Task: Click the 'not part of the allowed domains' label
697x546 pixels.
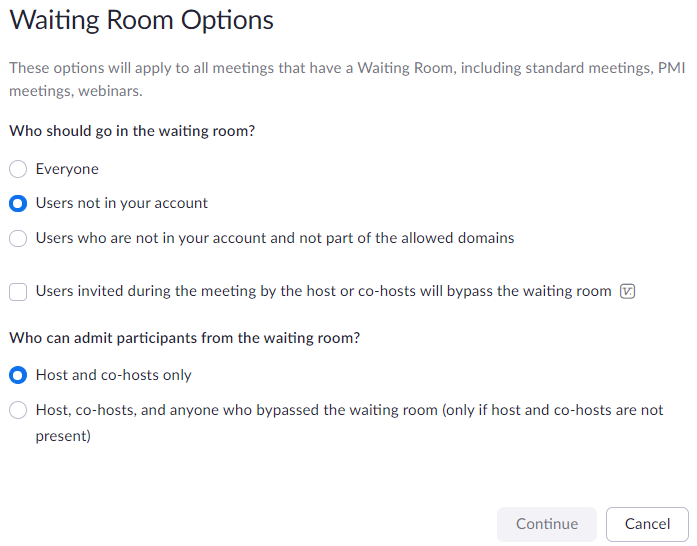Action: [x=275, y=238]
